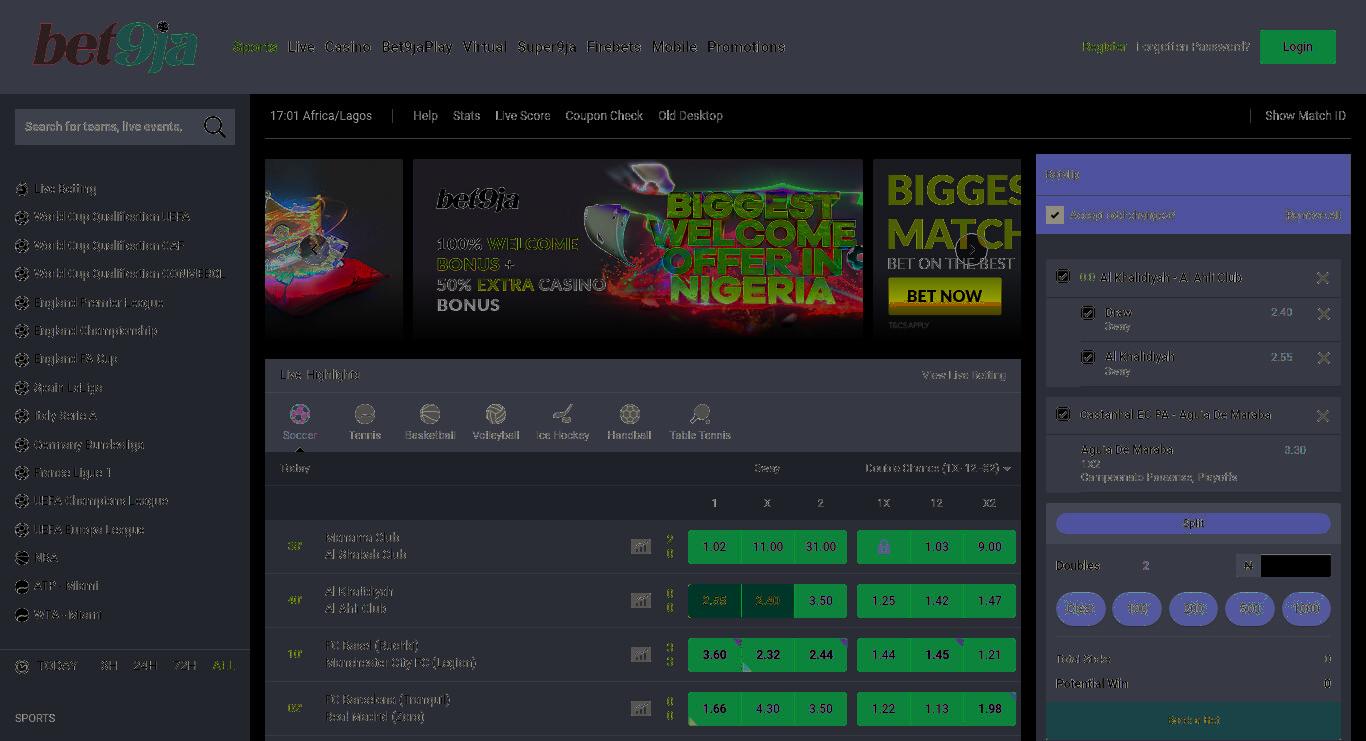
Task: Click the green Login button
Action: (1297, 47)
